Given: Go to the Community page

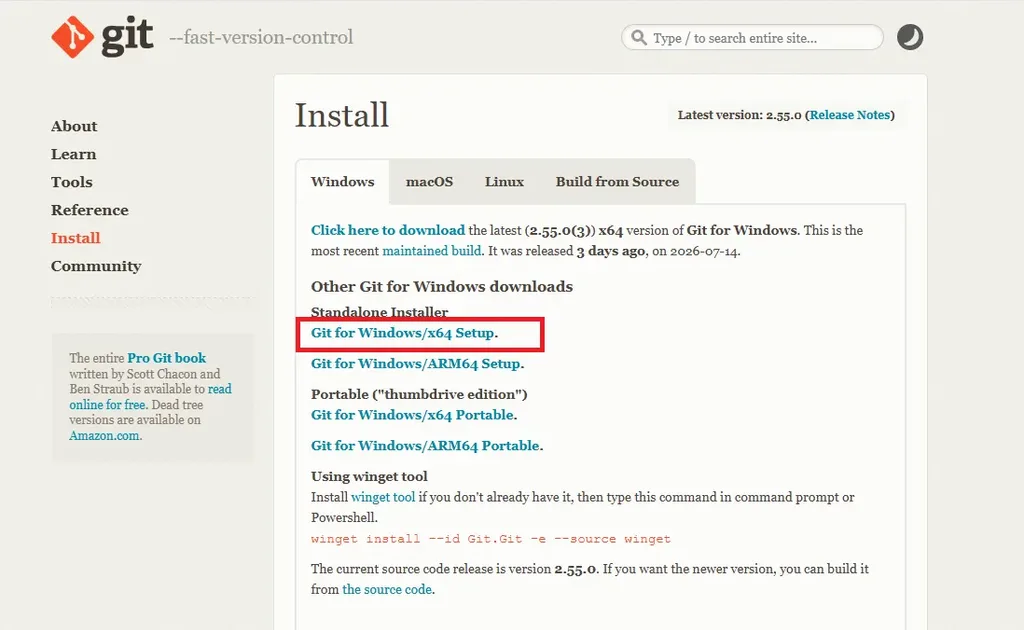Looking at the screenshot, I should click(x=96, y=266).
